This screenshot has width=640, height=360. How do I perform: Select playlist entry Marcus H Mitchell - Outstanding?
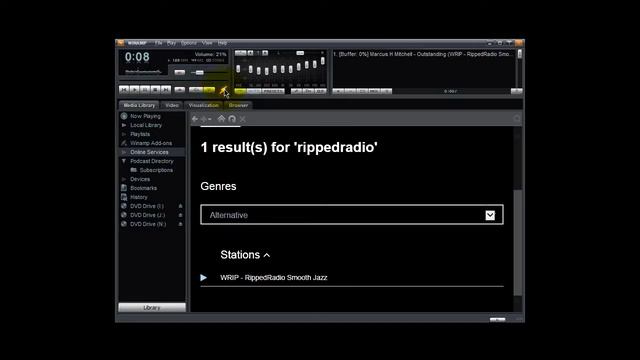[x=422, y=54]
